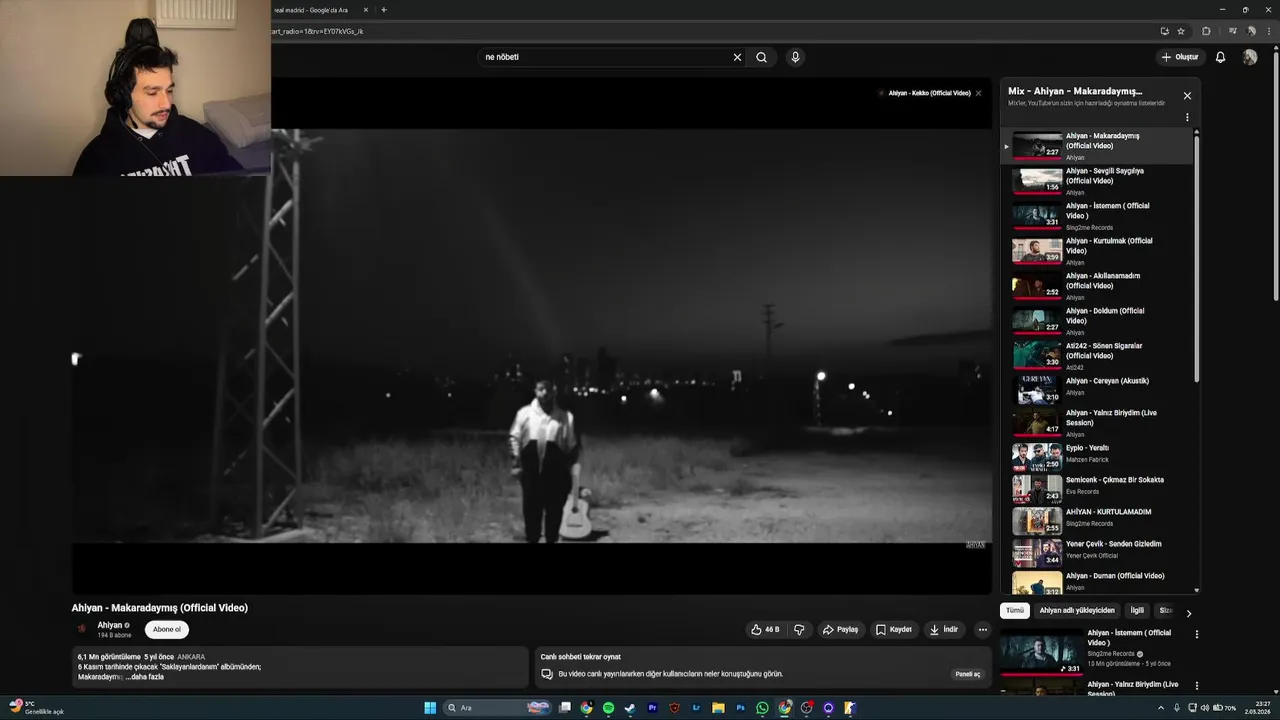The height and width of the screenshot is (720, 1280).
Task: Dismiss the Ahiyan - Kekko video card
Action: click(978, 93)
